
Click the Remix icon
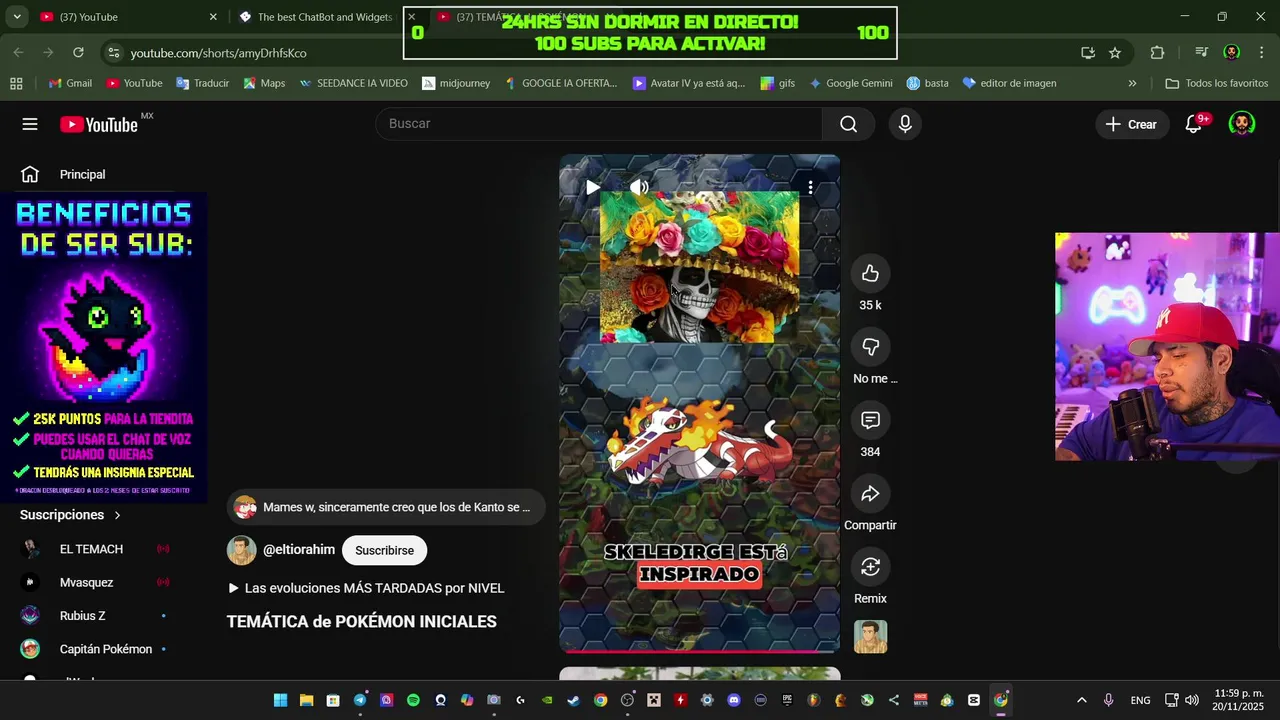coord(870,567)
